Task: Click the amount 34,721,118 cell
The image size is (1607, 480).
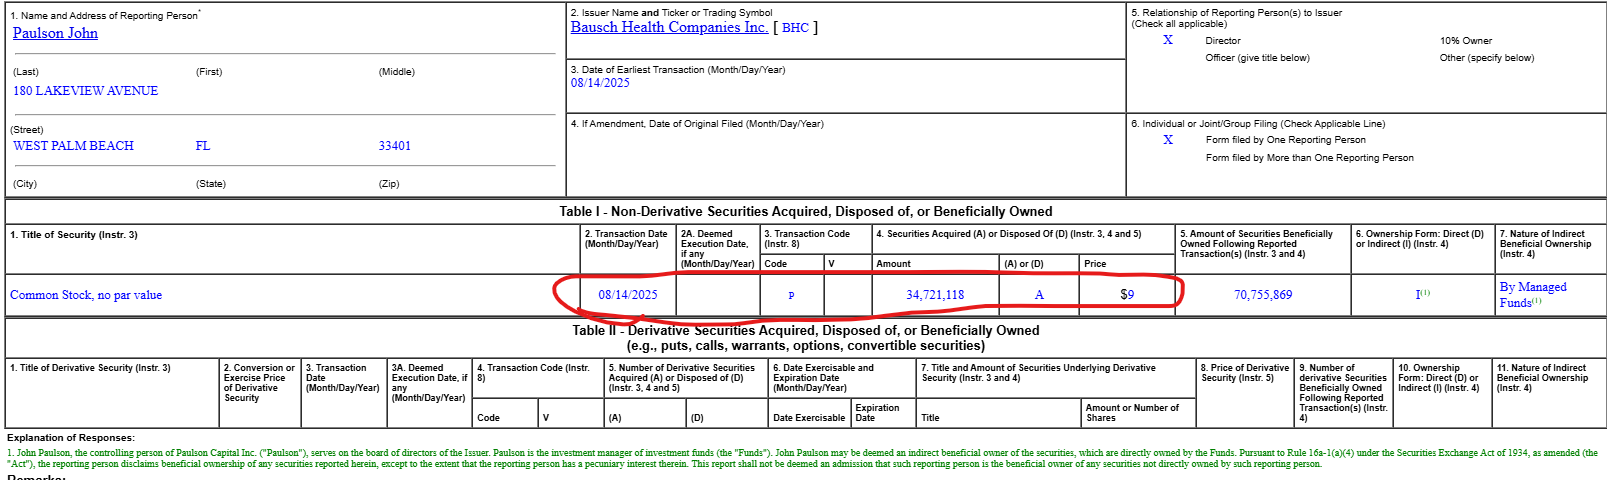Action: click(x=935, y=295)
